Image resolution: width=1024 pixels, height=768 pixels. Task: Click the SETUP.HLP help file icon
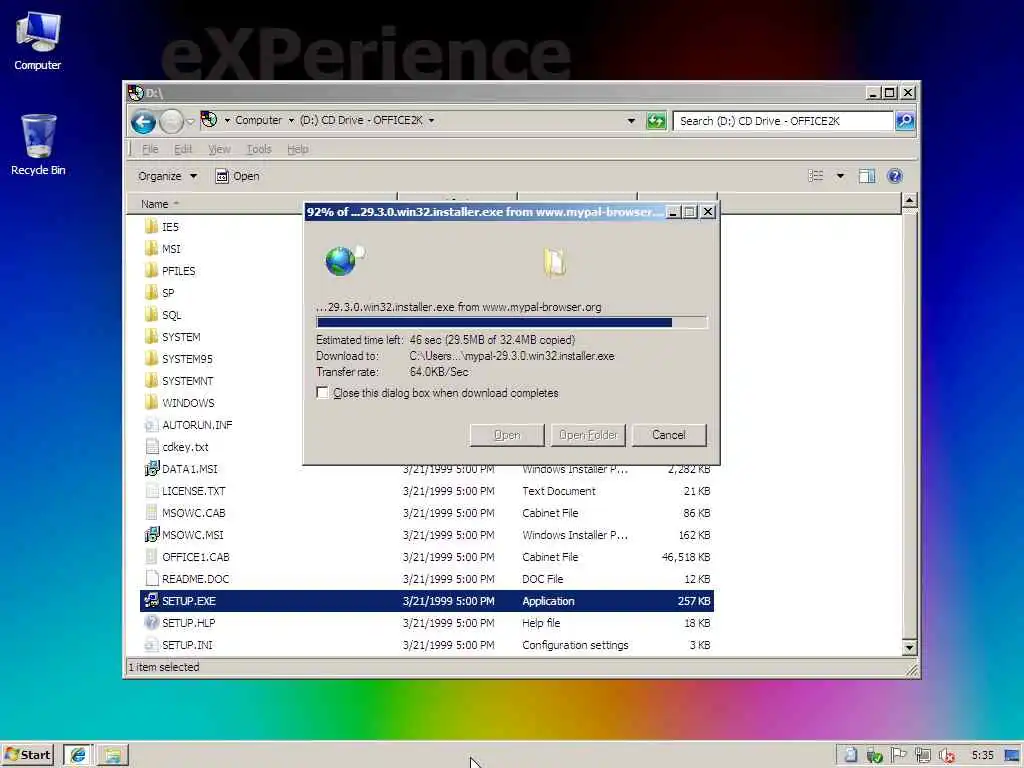[x=152, y=622]
